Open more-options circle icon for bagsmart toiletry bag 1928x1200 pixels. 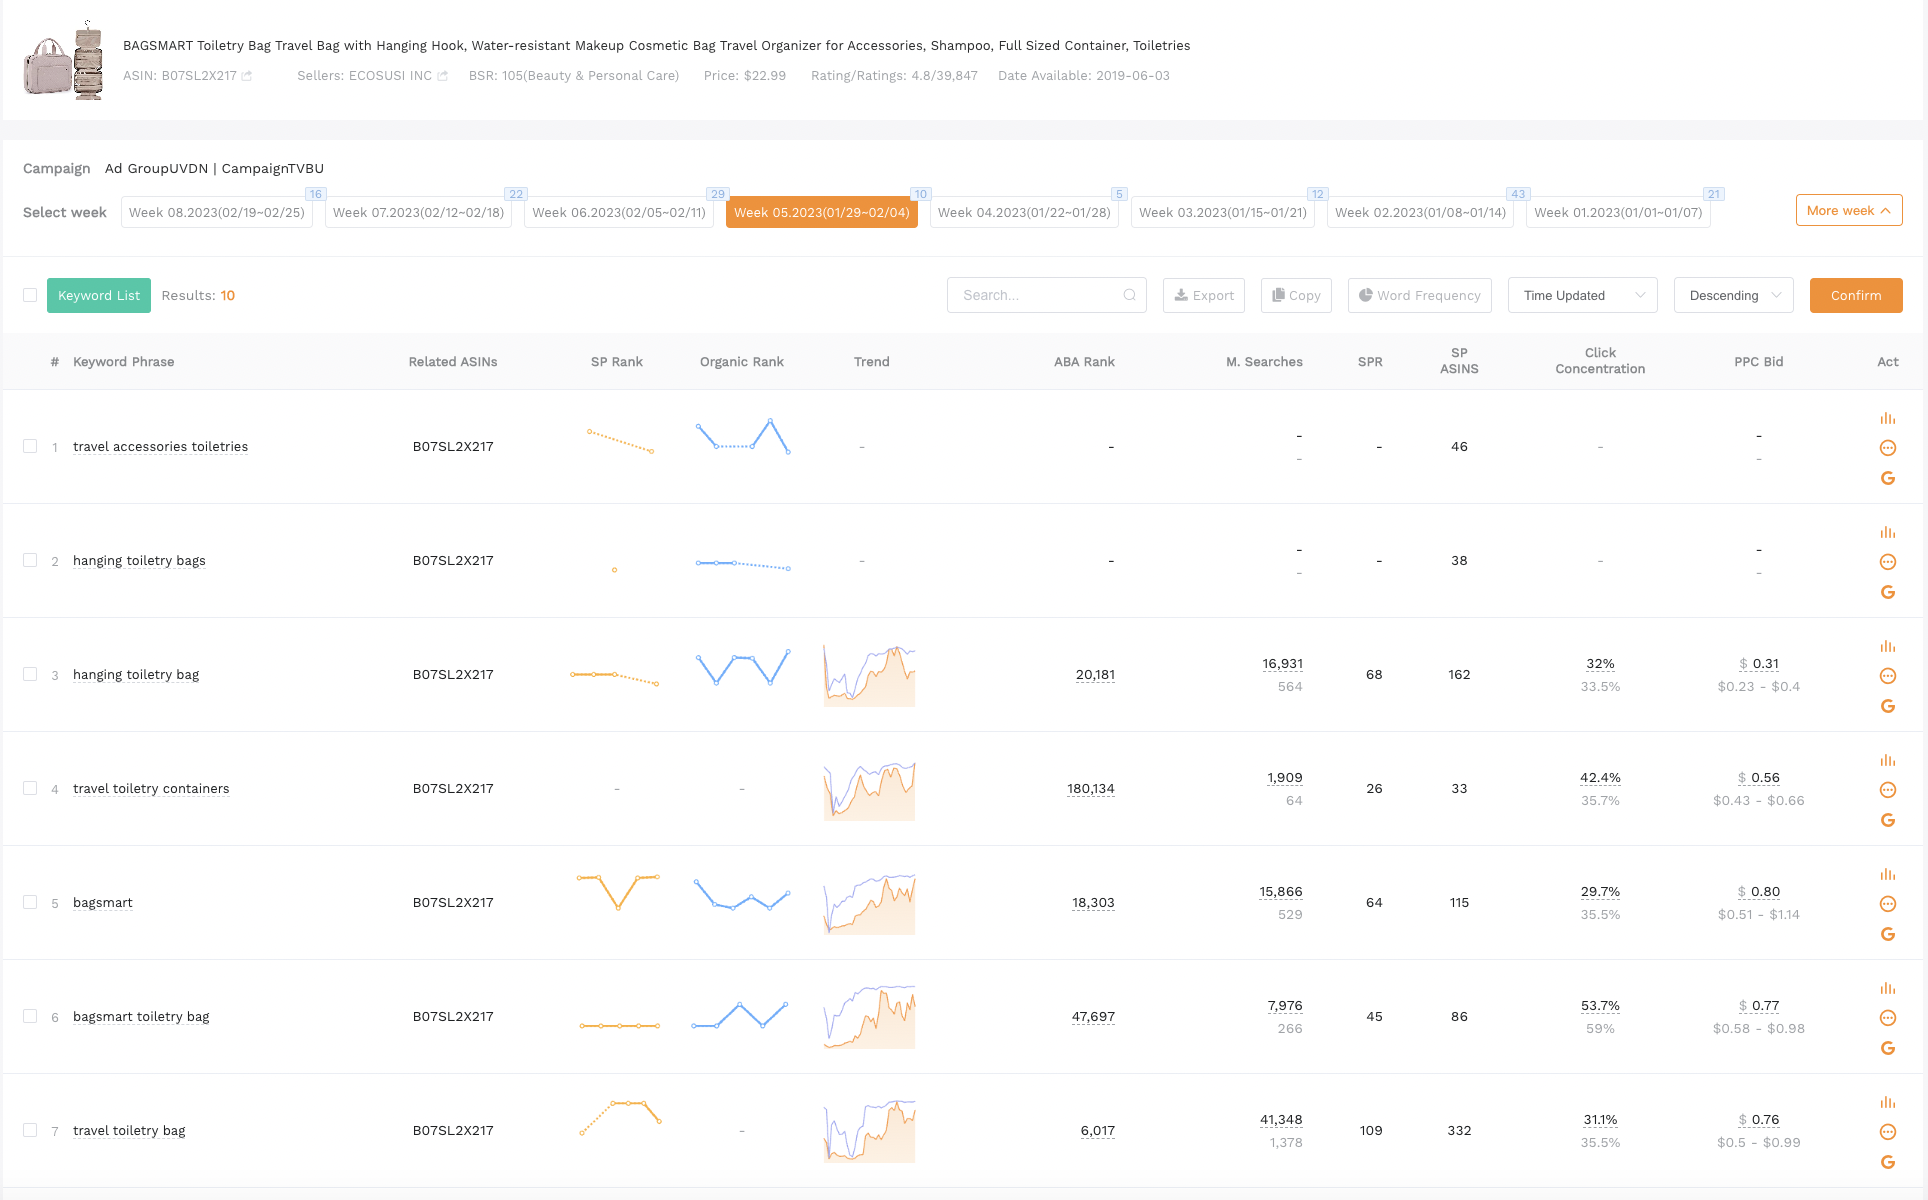click(x=1888, y=1018)
